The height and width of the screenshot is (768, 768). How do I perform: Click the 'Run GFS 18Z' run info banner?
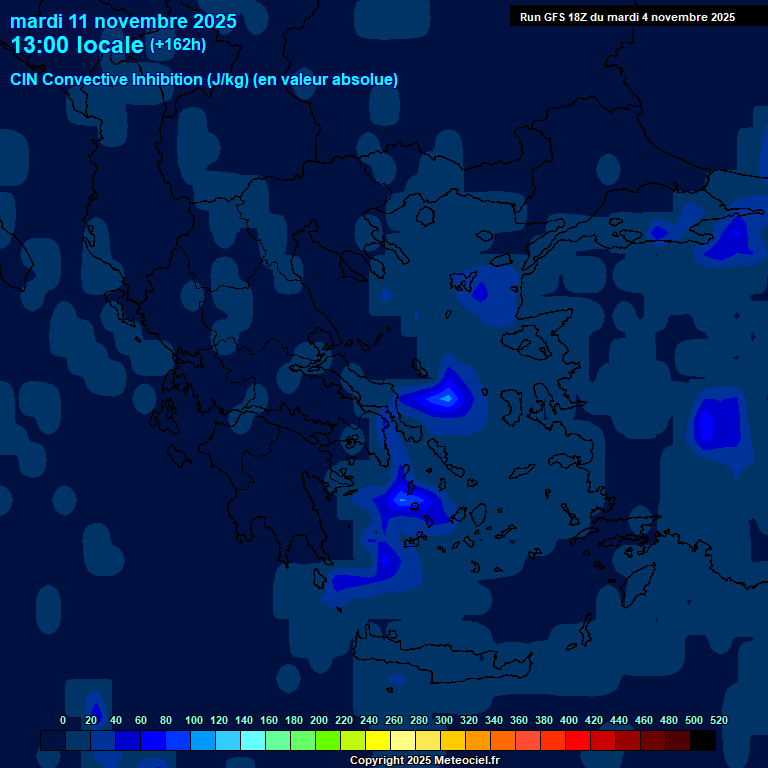tap(627, 16)
